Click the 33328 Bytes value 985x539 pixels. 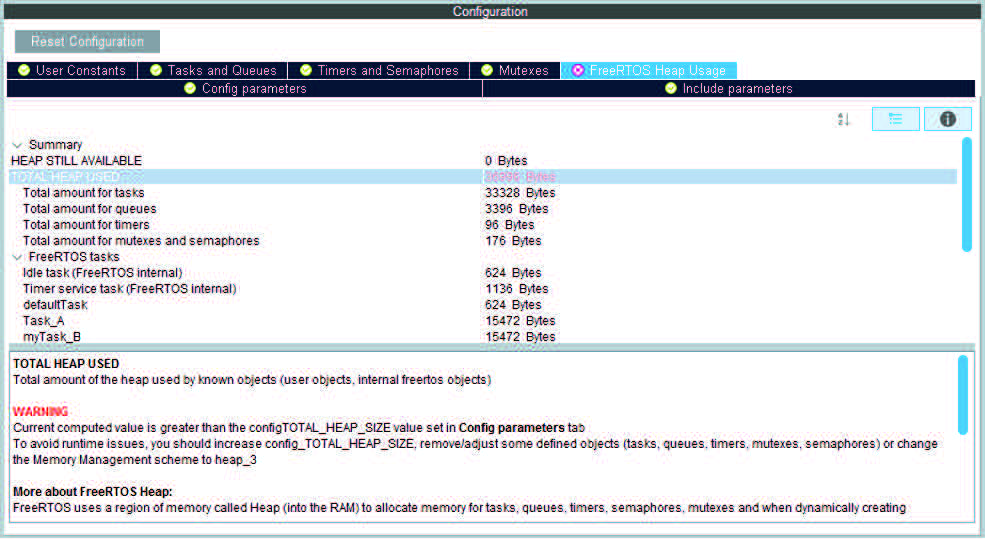520,193
